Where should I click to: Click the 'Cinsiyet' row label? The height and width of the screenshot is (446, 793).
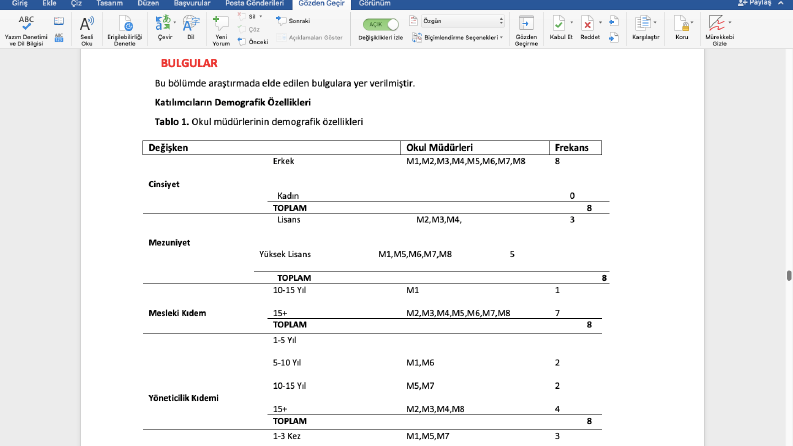click(x=163, y=184)
